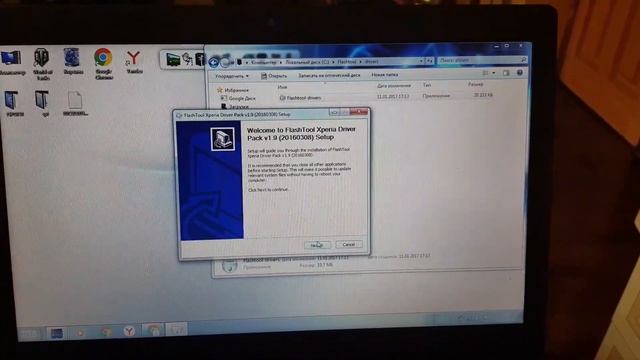This screenshot has width=640, height=360.
Task: Click the monitor icon in the desktop gadget bar
Action: tap(173, 60)
